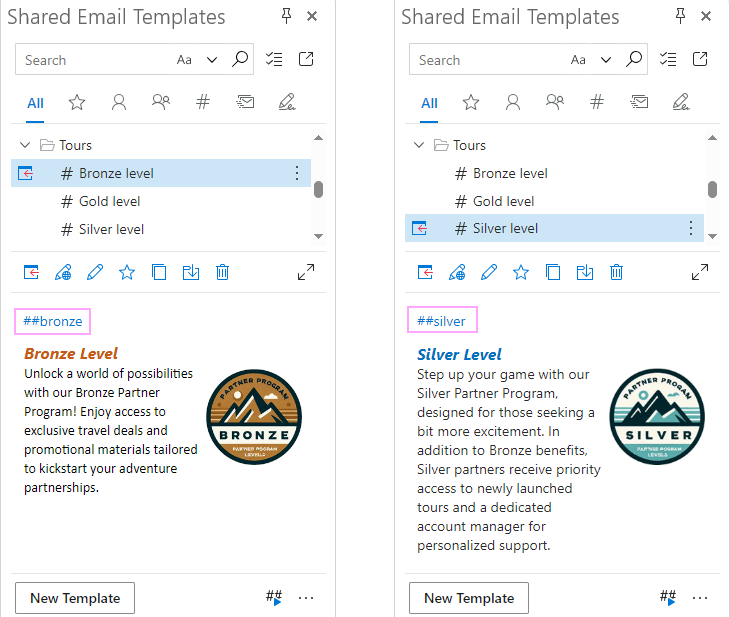Show Favorites star tab in left pane
Screen dimensions: 730x617
[x=77, y=102]
